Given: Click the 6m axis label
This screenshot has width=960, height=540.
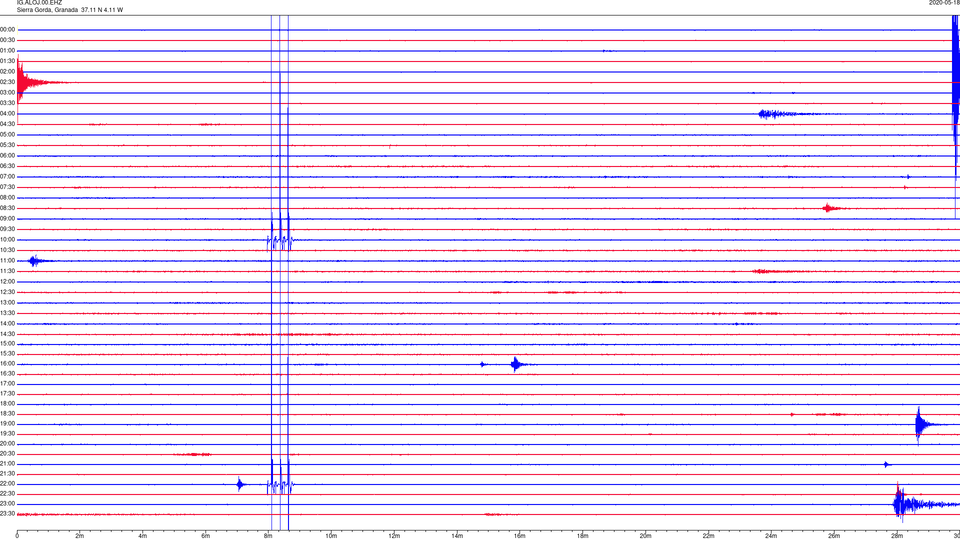Looking at the screenshot, I should [x=206, y=536].
